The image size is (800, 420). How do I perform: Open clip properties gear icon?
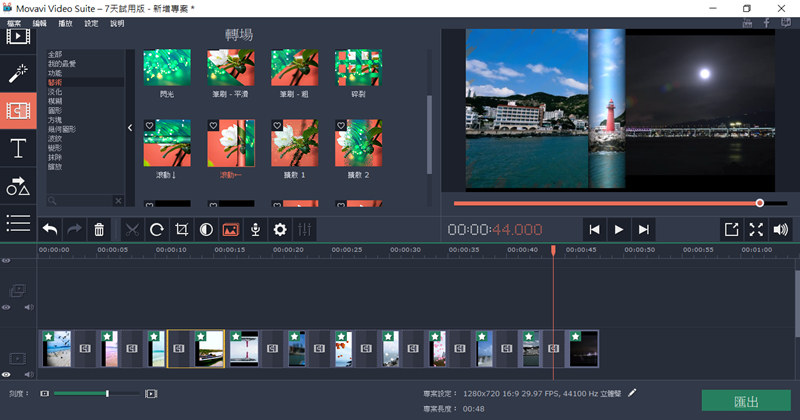click(x=280, y=229)
